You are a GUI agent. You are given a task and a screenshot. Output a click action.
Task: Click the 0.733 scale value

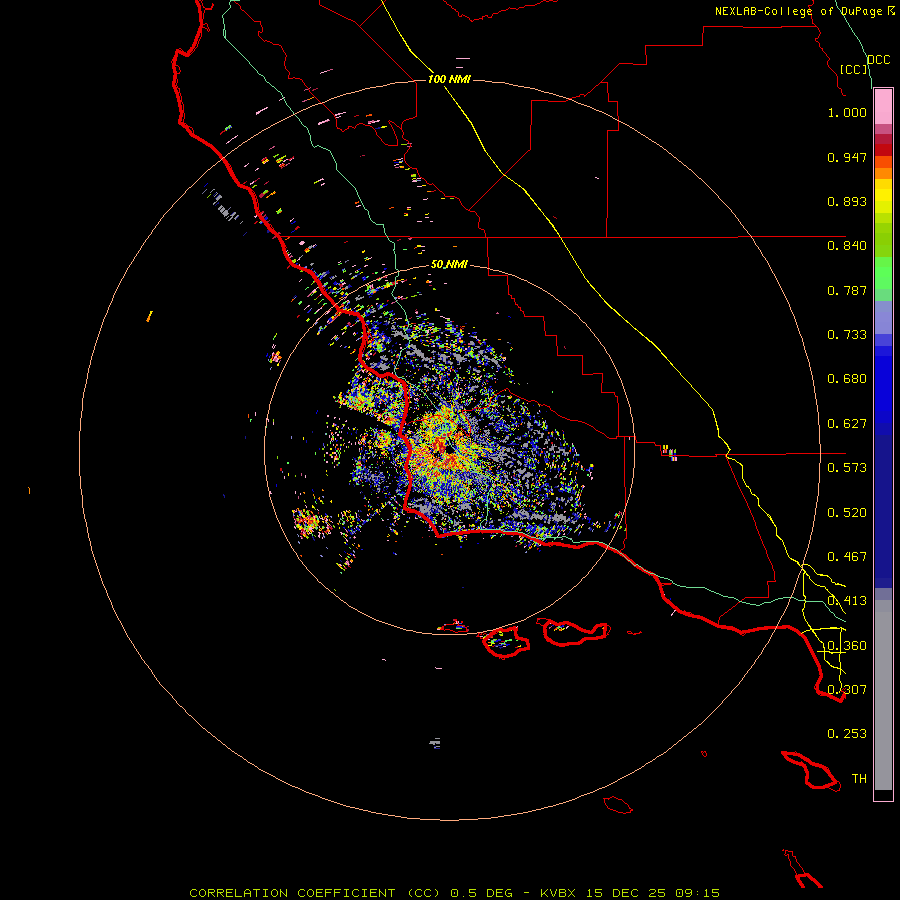847,335
